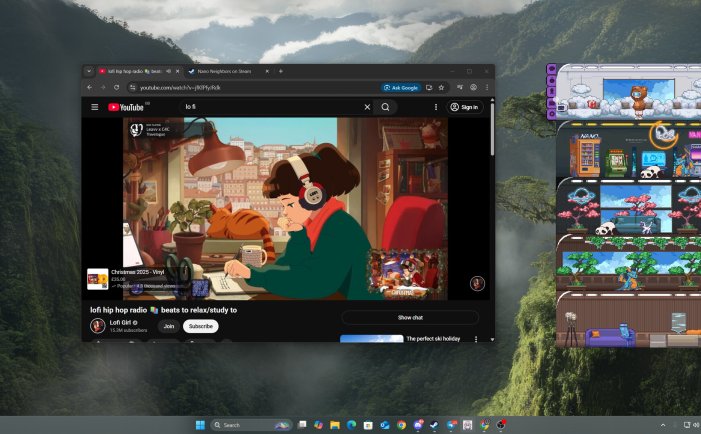Image resolution: width=701 pixels, height=434 pixels.
Task: Click the Subscribe button
Action: point(200,326)
